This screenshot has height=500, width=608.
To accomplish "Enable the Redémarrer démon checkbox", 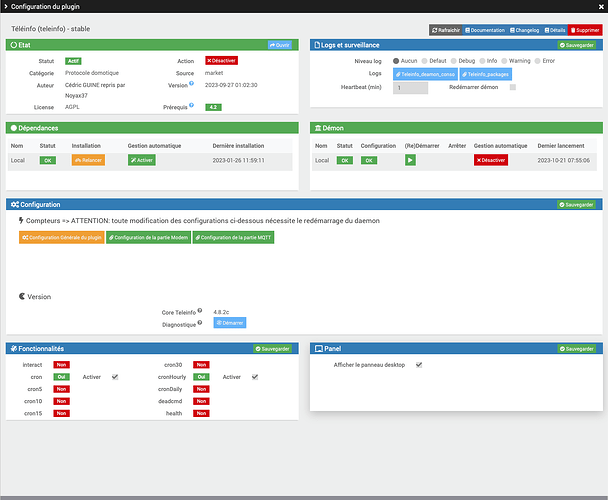I will [513, 87].
